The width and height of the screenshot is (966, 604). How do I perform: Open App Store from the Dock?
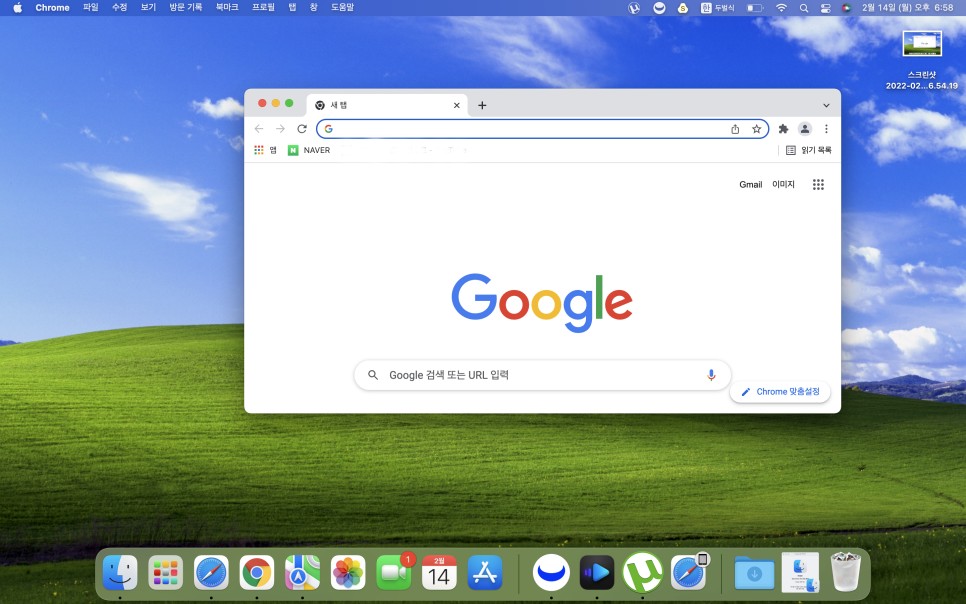coord(485,573)
